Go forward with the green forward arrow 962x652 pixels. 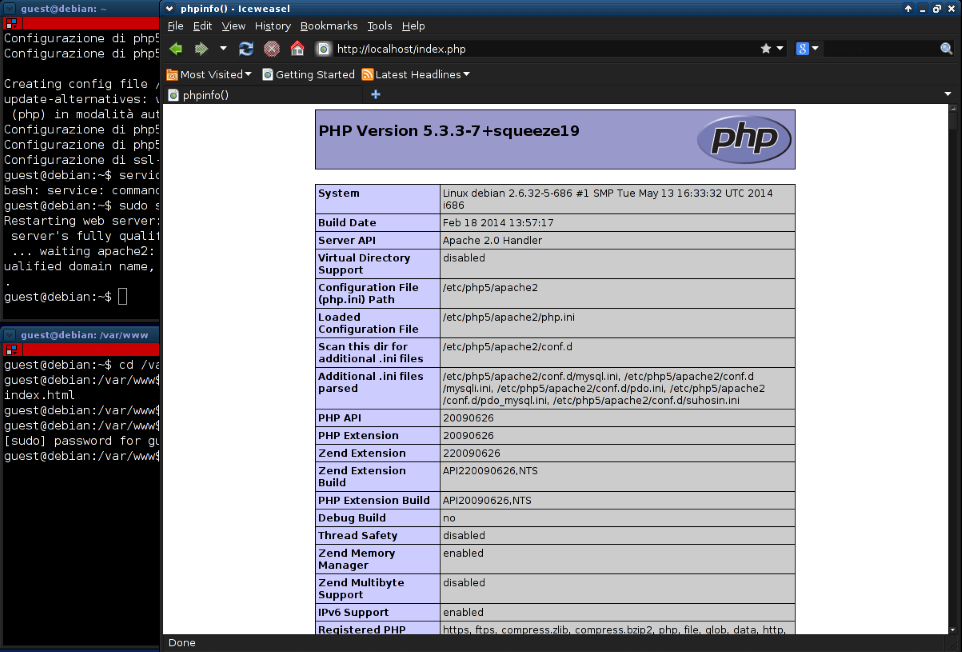coord(201,48)
